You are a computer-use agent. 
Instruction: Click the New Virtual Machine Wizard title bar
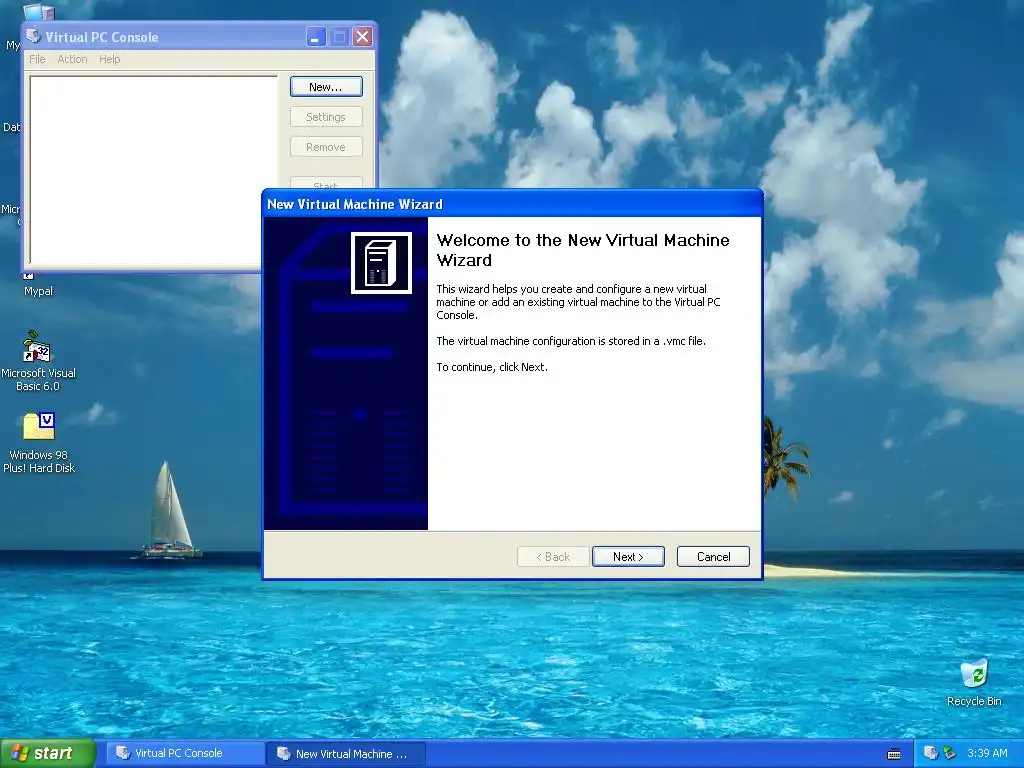click(x=512, y=204)
